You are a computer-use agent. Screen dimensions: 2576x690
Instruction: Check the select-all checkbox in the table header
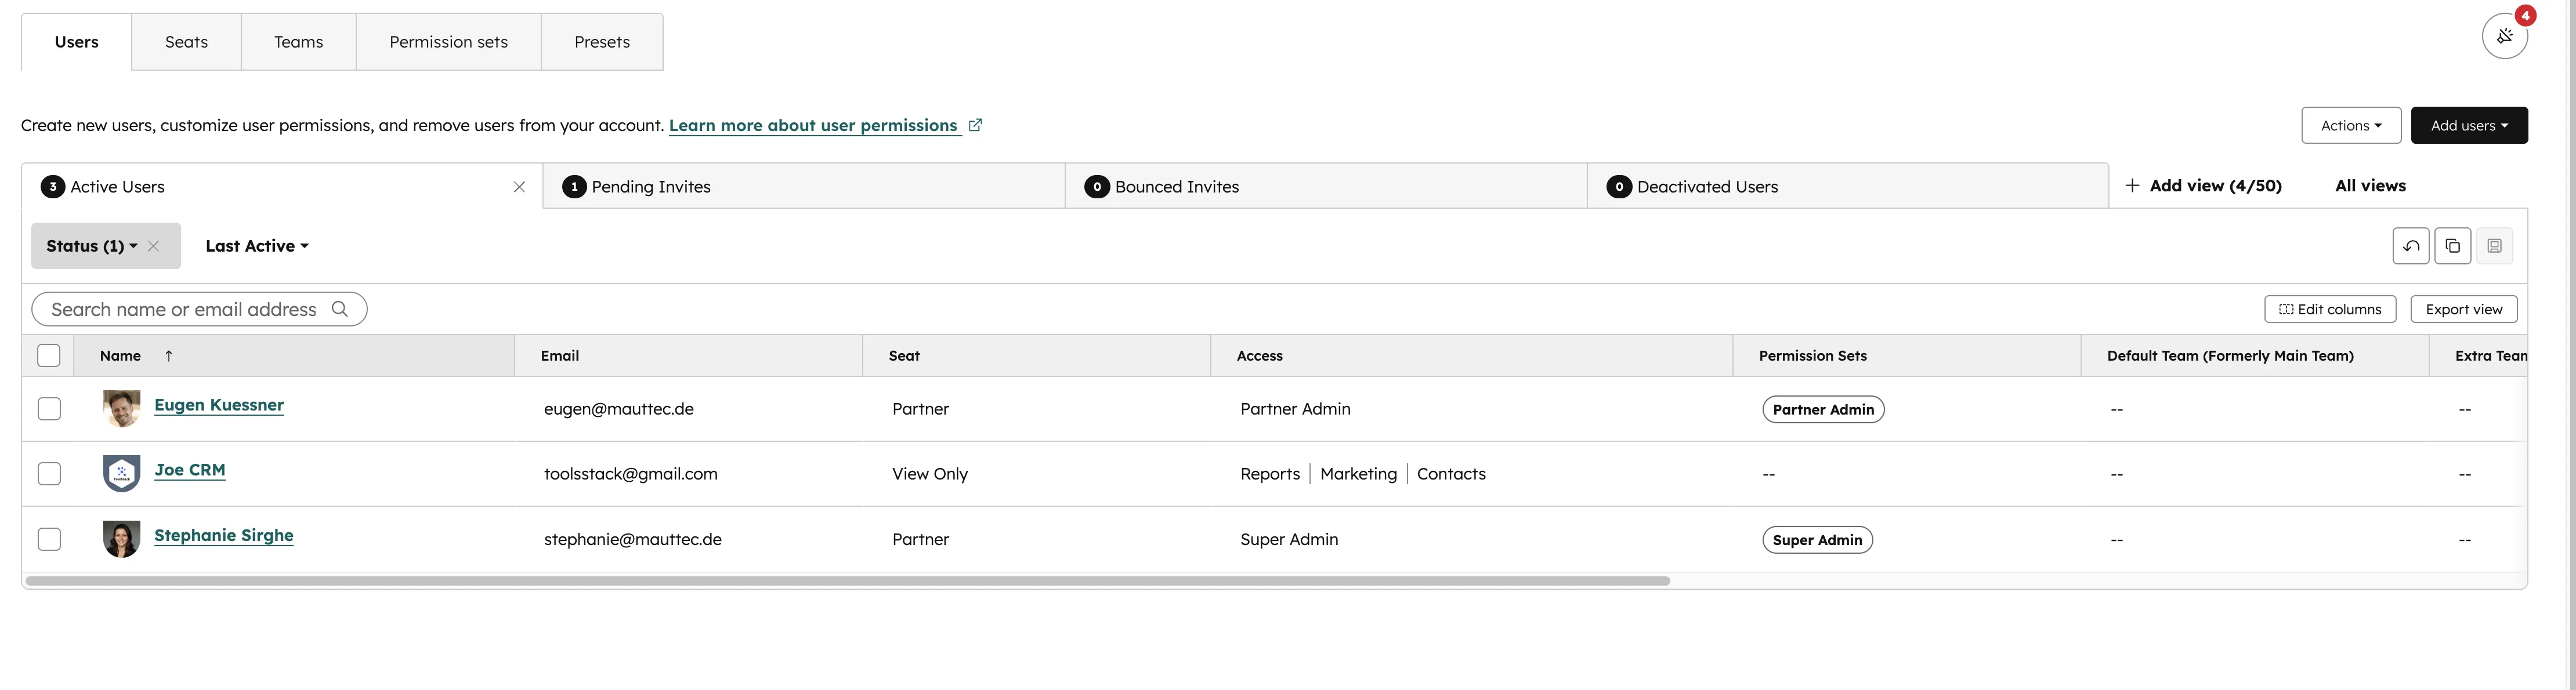49,355
